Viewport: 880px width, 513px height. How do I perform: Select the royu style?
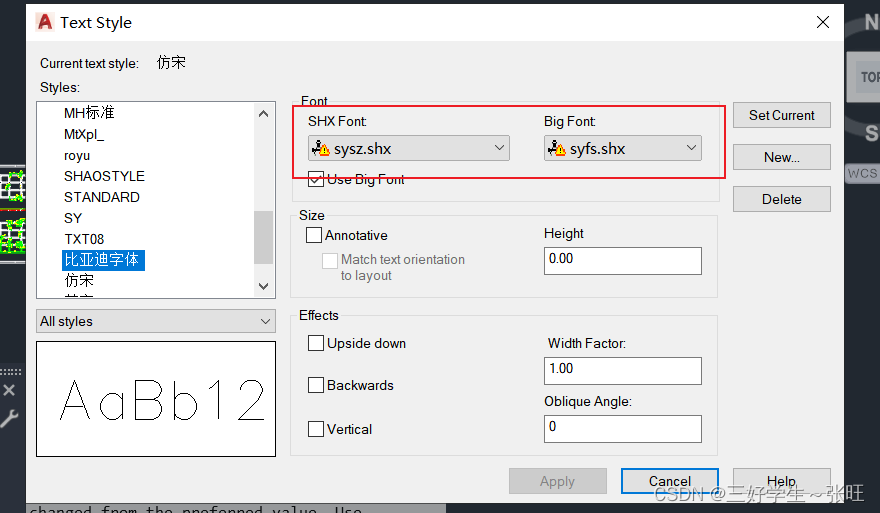[77, 155]
